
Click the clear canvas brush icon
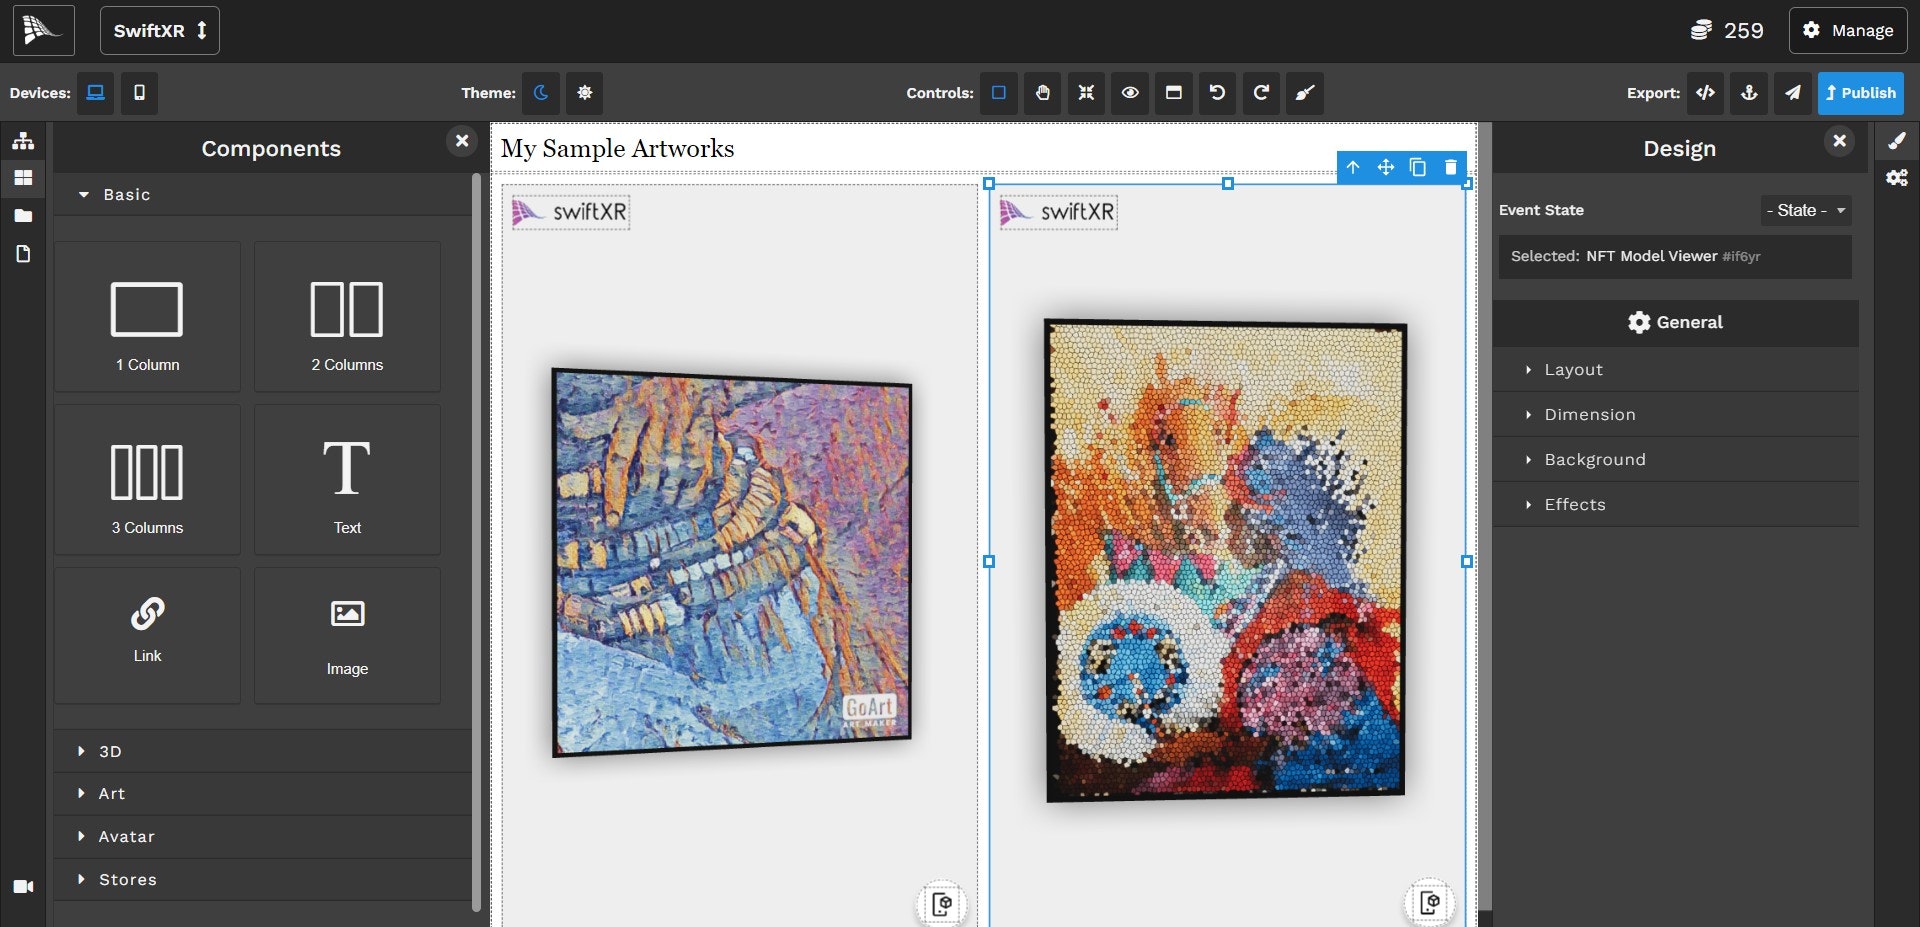pyautogui.click(x=1305, y=93)
